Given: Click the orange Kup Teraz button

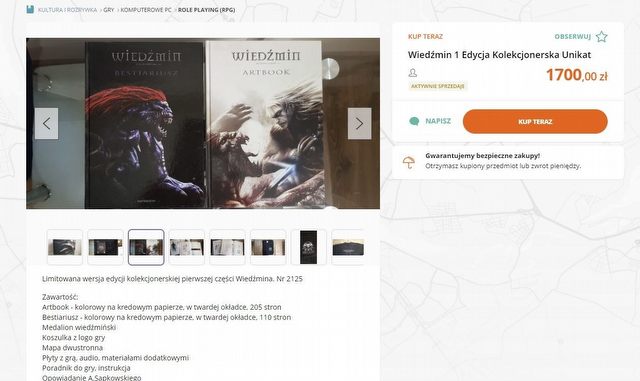Looking at the screenshot, I should click(x=535, y=121).
